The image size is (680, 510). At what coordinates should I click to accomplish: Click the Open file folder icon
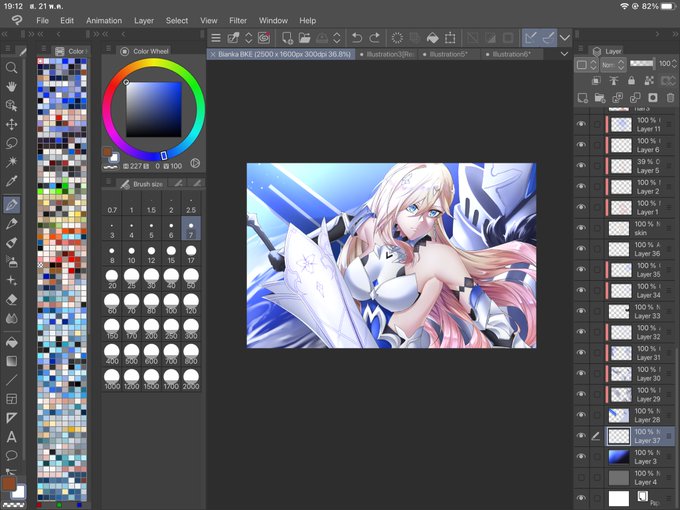tap(304, 38)
